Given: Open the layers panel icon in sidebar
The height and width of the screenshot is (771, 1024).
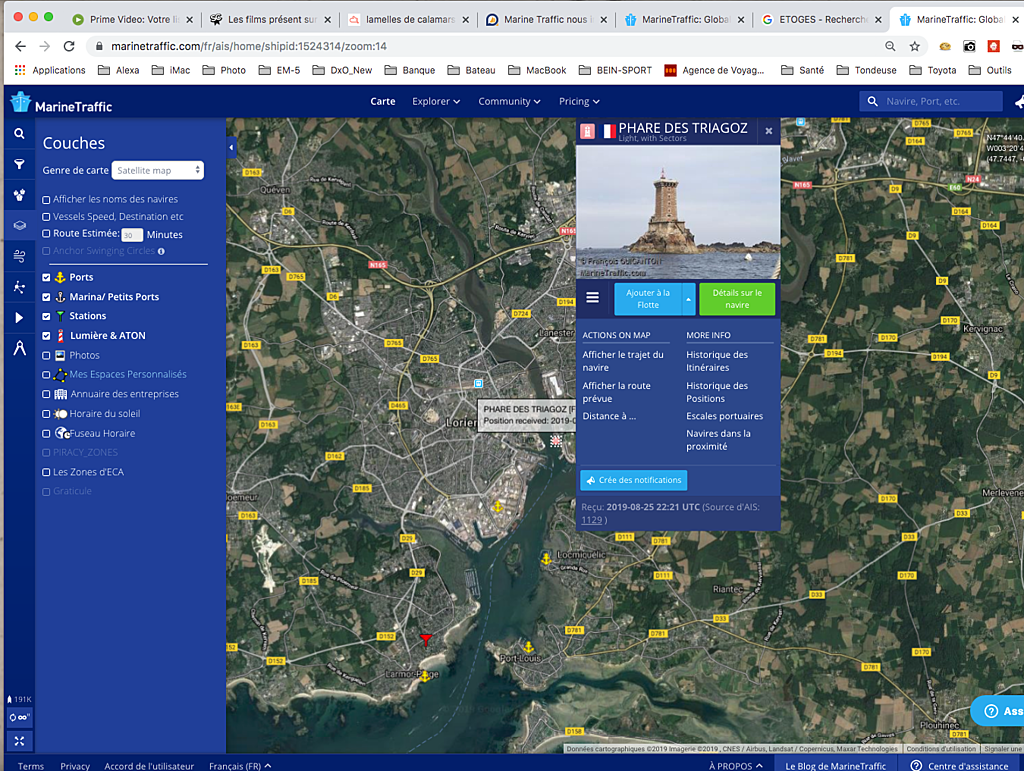Looking at the screenshot, I should pos(20,225).
